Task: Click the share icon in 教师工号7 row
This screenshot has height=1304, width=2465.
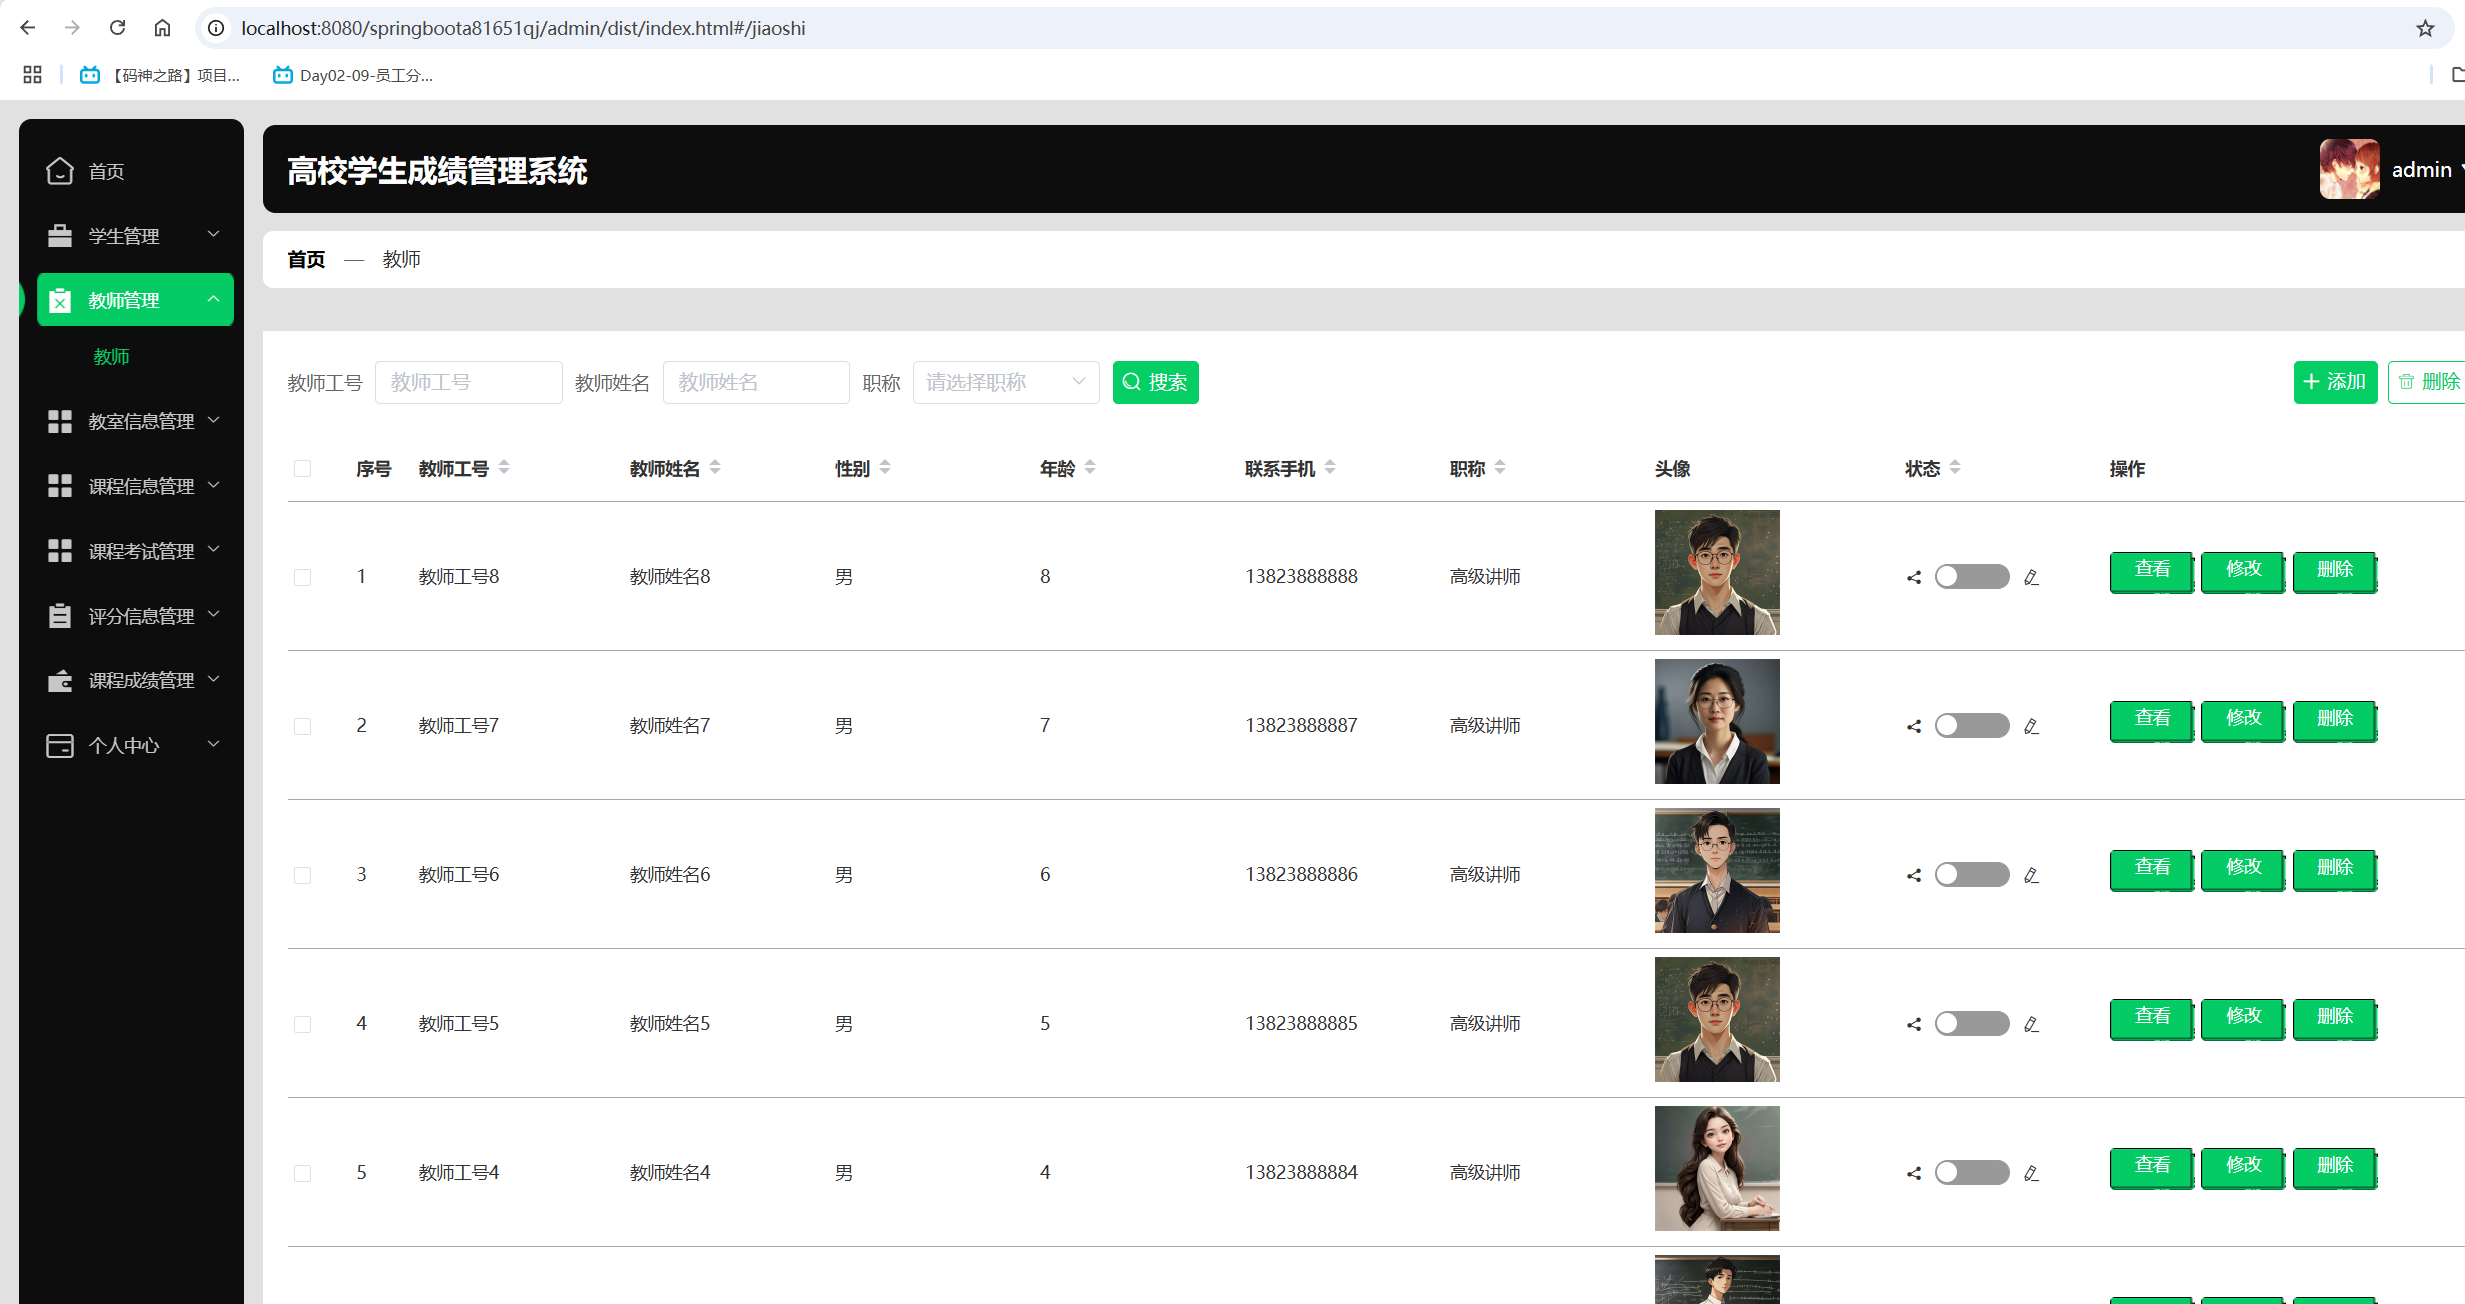Action: [1914, 726]
